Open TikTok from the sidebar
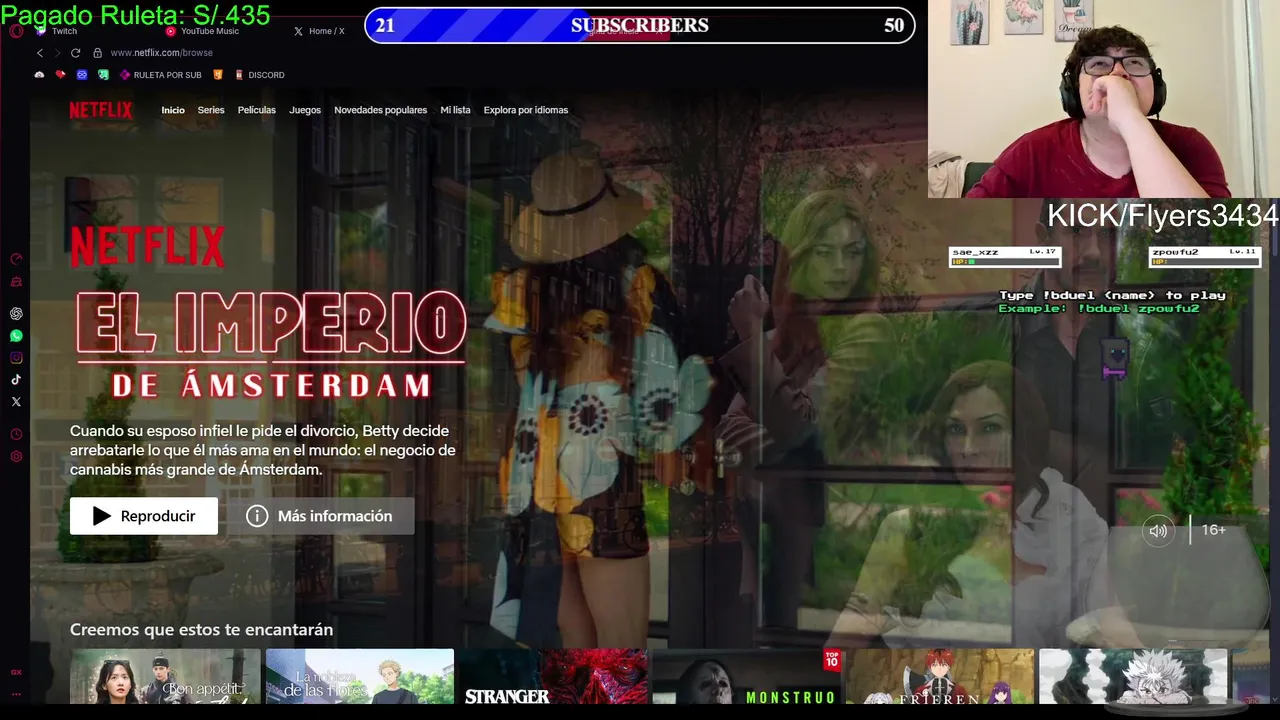 click(x=16, y=380)
